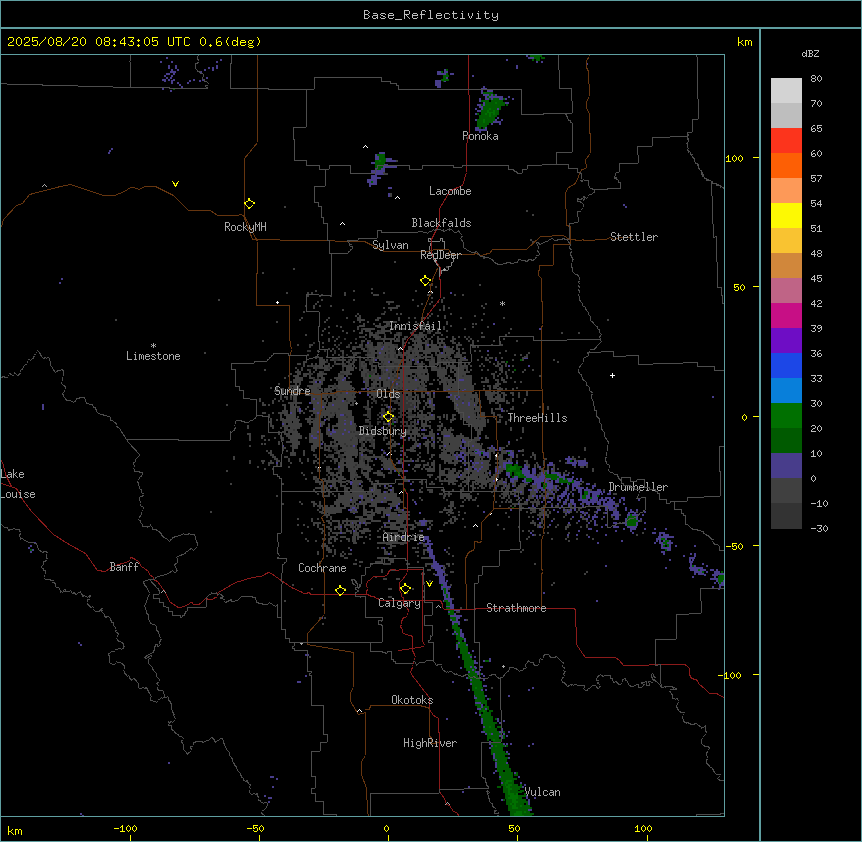Click the Olds label

[388, 394]
